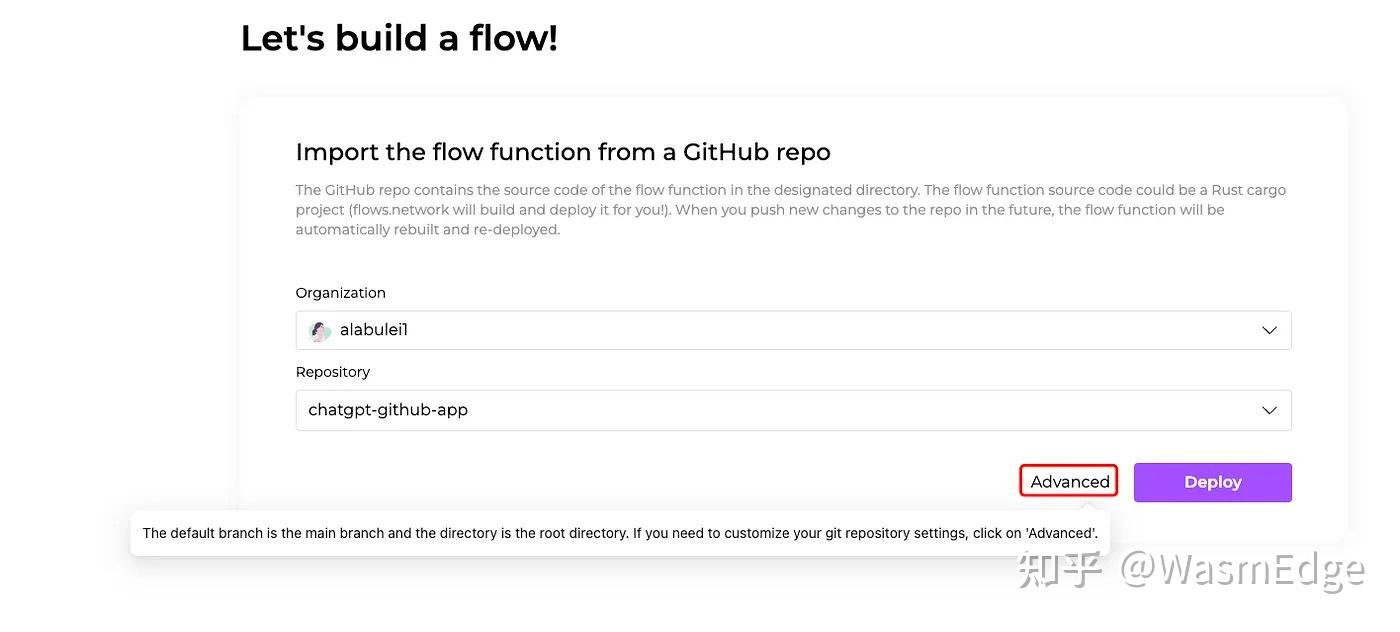This screenshot has width=1400, height=632.
Task: Expand the Organization dropdown chevron
Action: pos(1269,330)
